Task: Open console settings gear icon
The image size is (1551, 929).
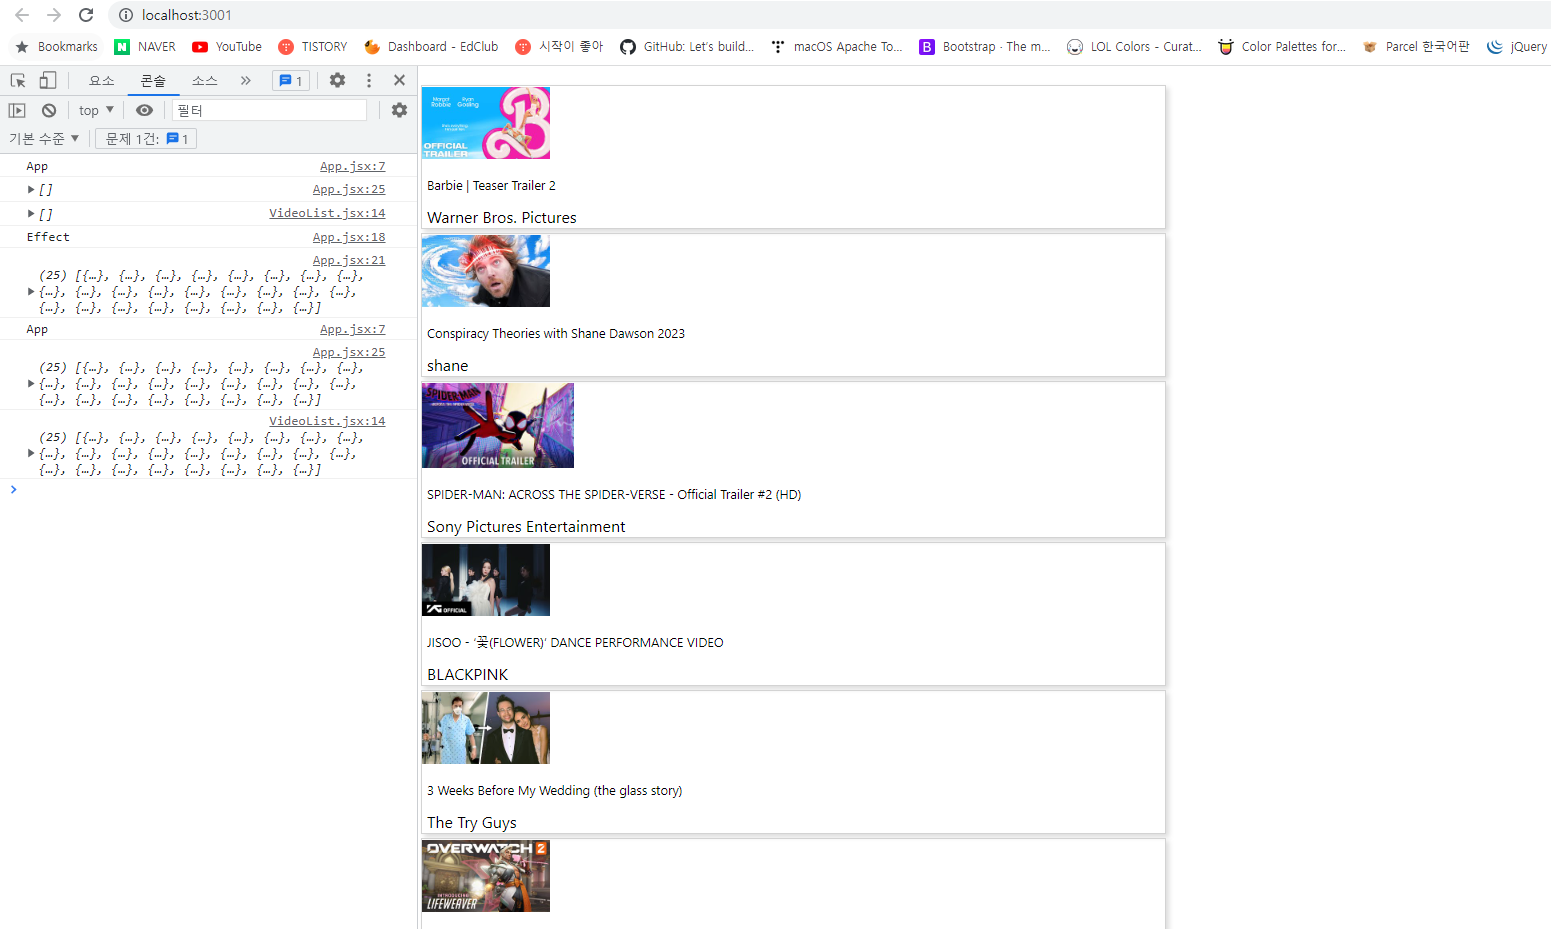Action: coord(399,110)
